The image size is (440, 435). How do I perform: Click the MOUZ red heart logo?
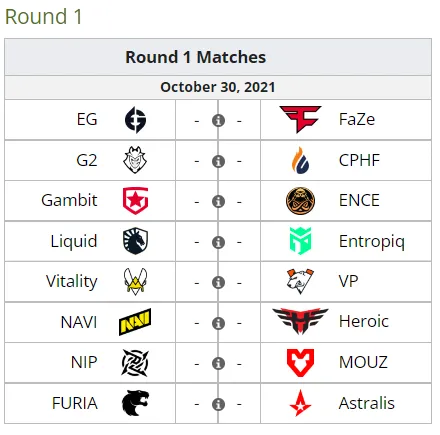300,363
